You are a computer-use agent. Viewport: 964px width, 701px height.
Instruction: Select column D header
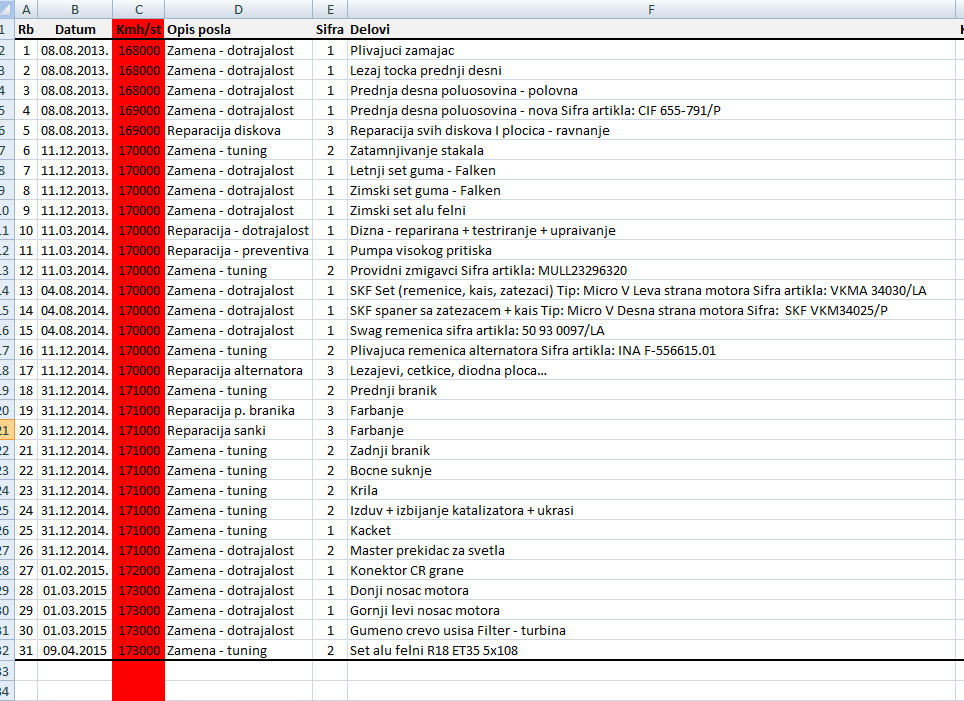239,9
